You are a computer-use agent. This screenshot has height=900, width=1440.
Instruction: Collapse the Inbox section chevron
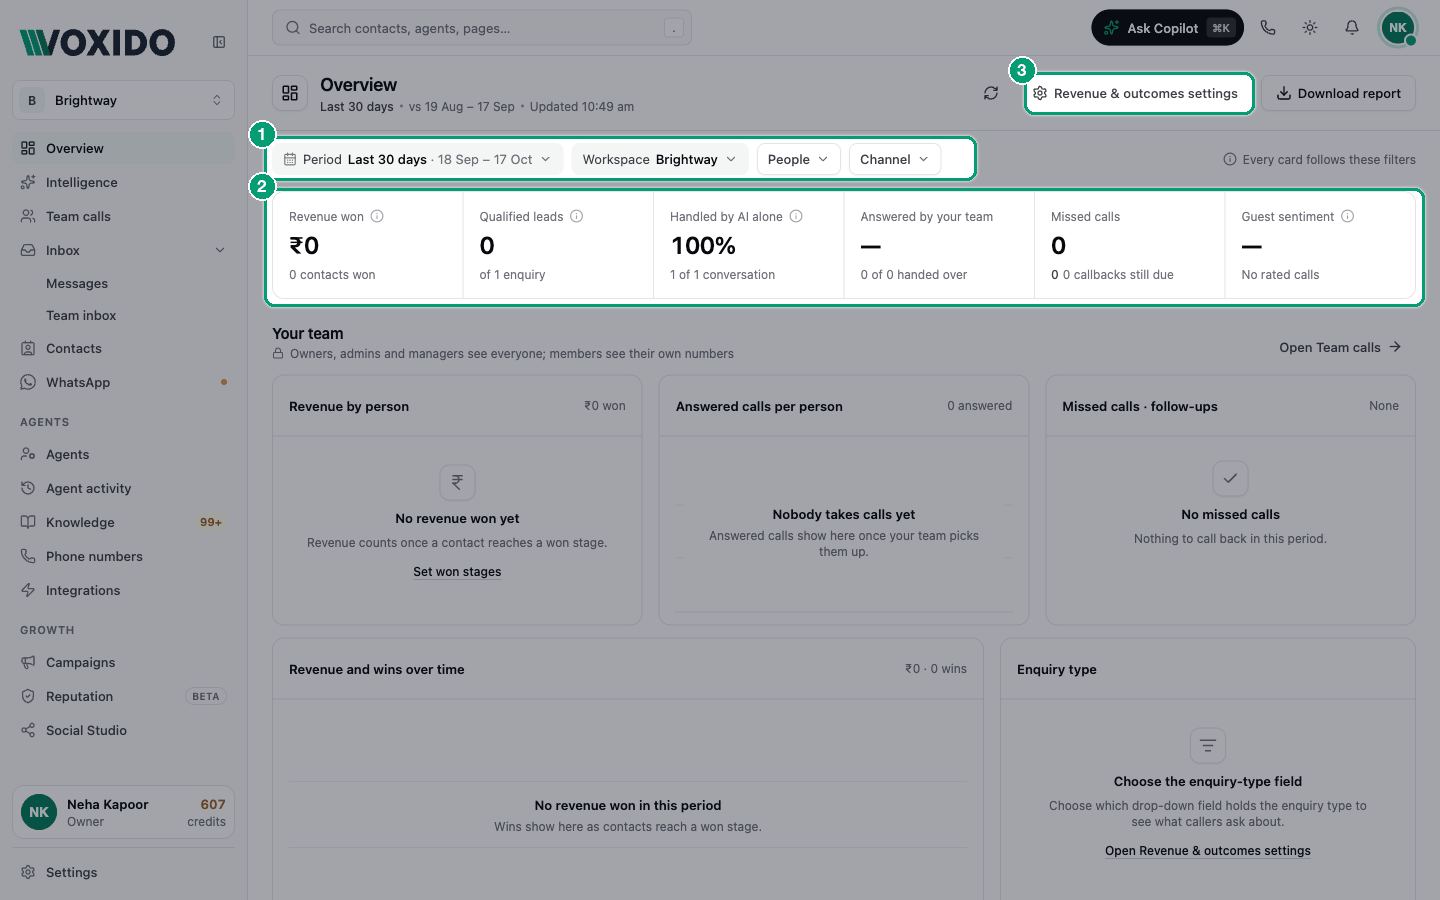point(220,250)
